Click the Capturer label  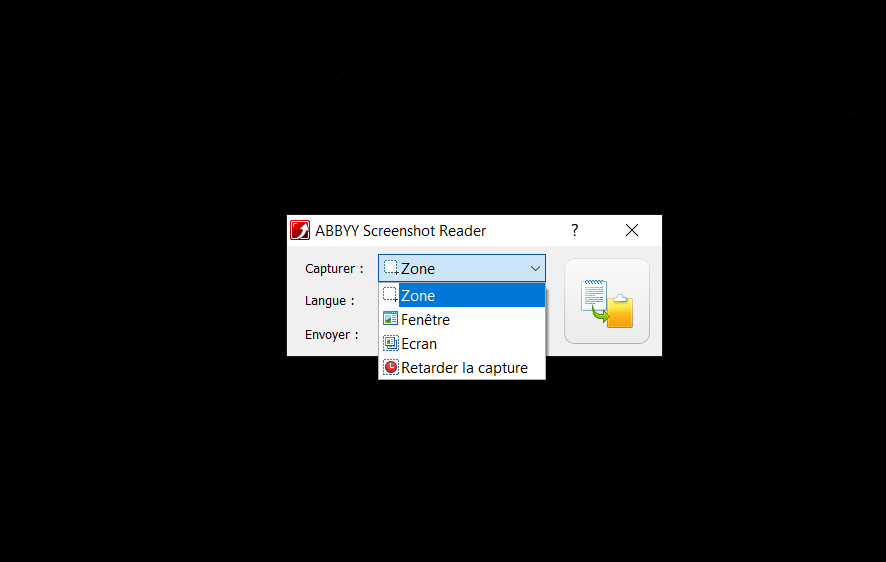(x=334, y=269)
